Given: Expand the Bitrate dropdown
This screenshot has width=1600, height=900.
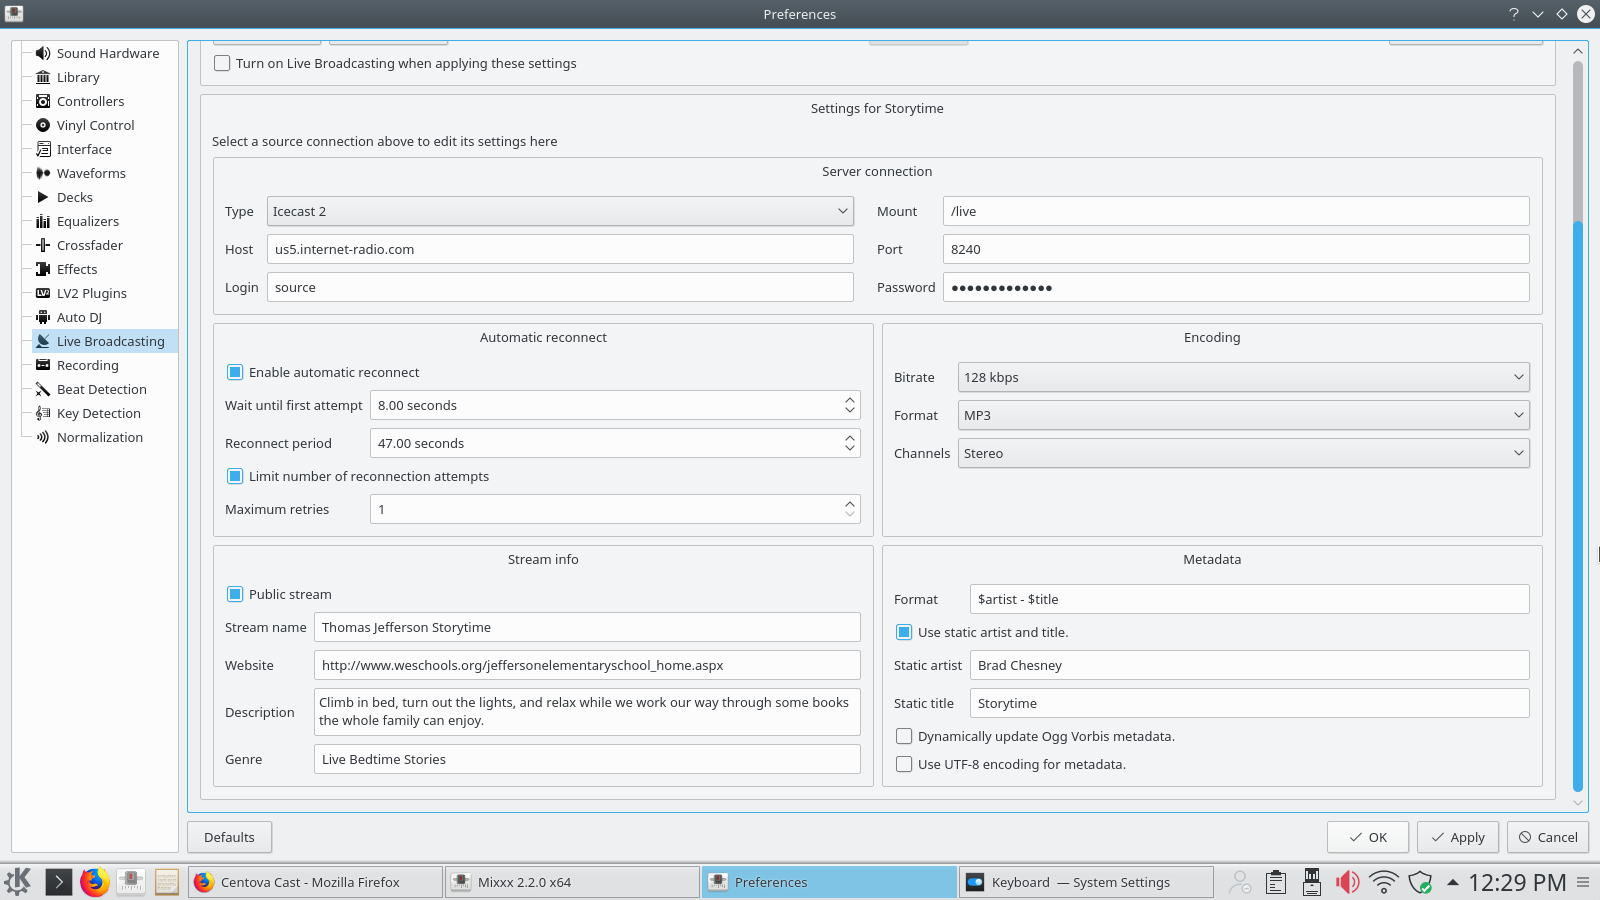Looking at the screenshot, I should coord(1243,377).
